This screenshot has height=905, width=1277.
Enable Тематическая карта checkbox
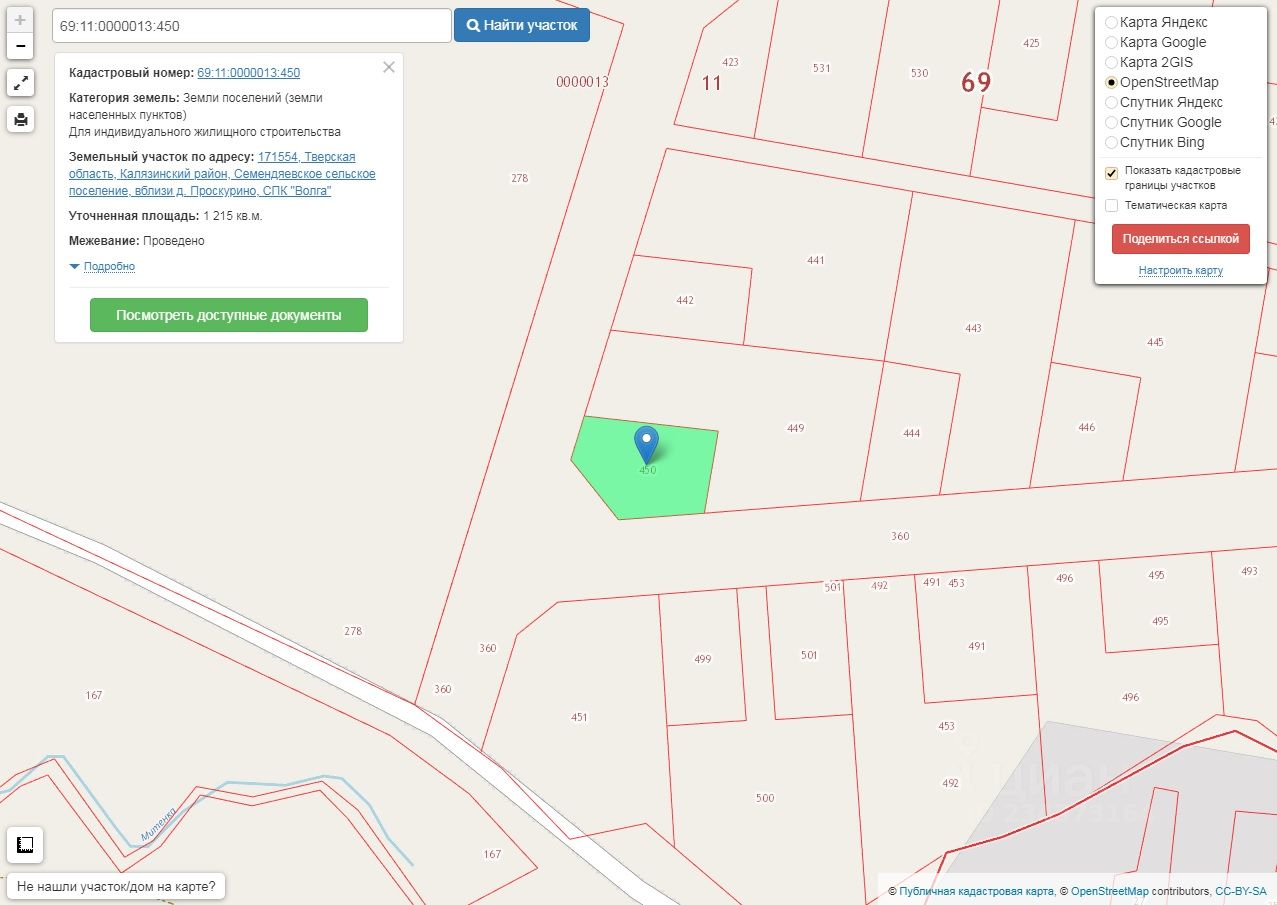click(x=1111, y=206)
